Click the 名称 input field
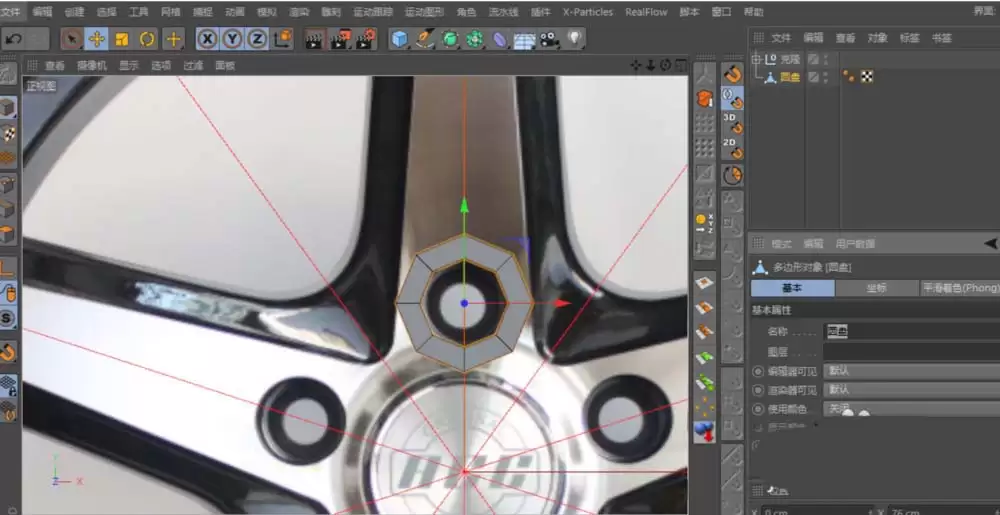The width and height of the screenshot is (1000, 515). tap(912, 331)
